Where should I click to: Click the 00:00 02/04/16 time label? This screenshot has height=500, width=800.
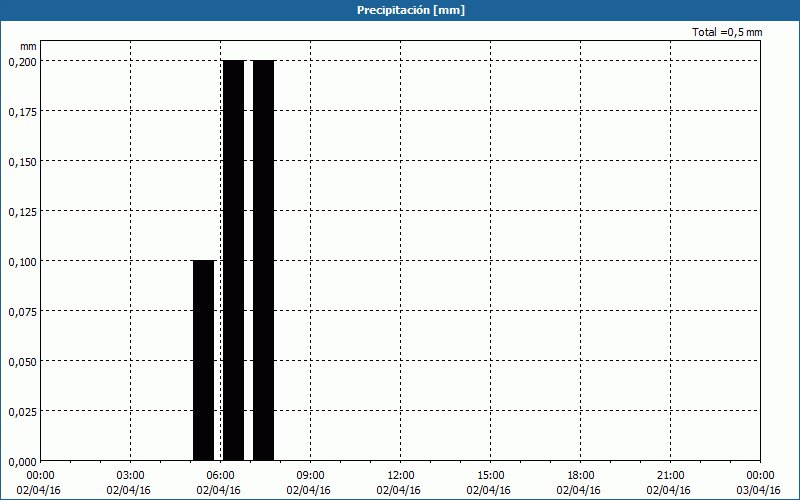coord(38,483)
